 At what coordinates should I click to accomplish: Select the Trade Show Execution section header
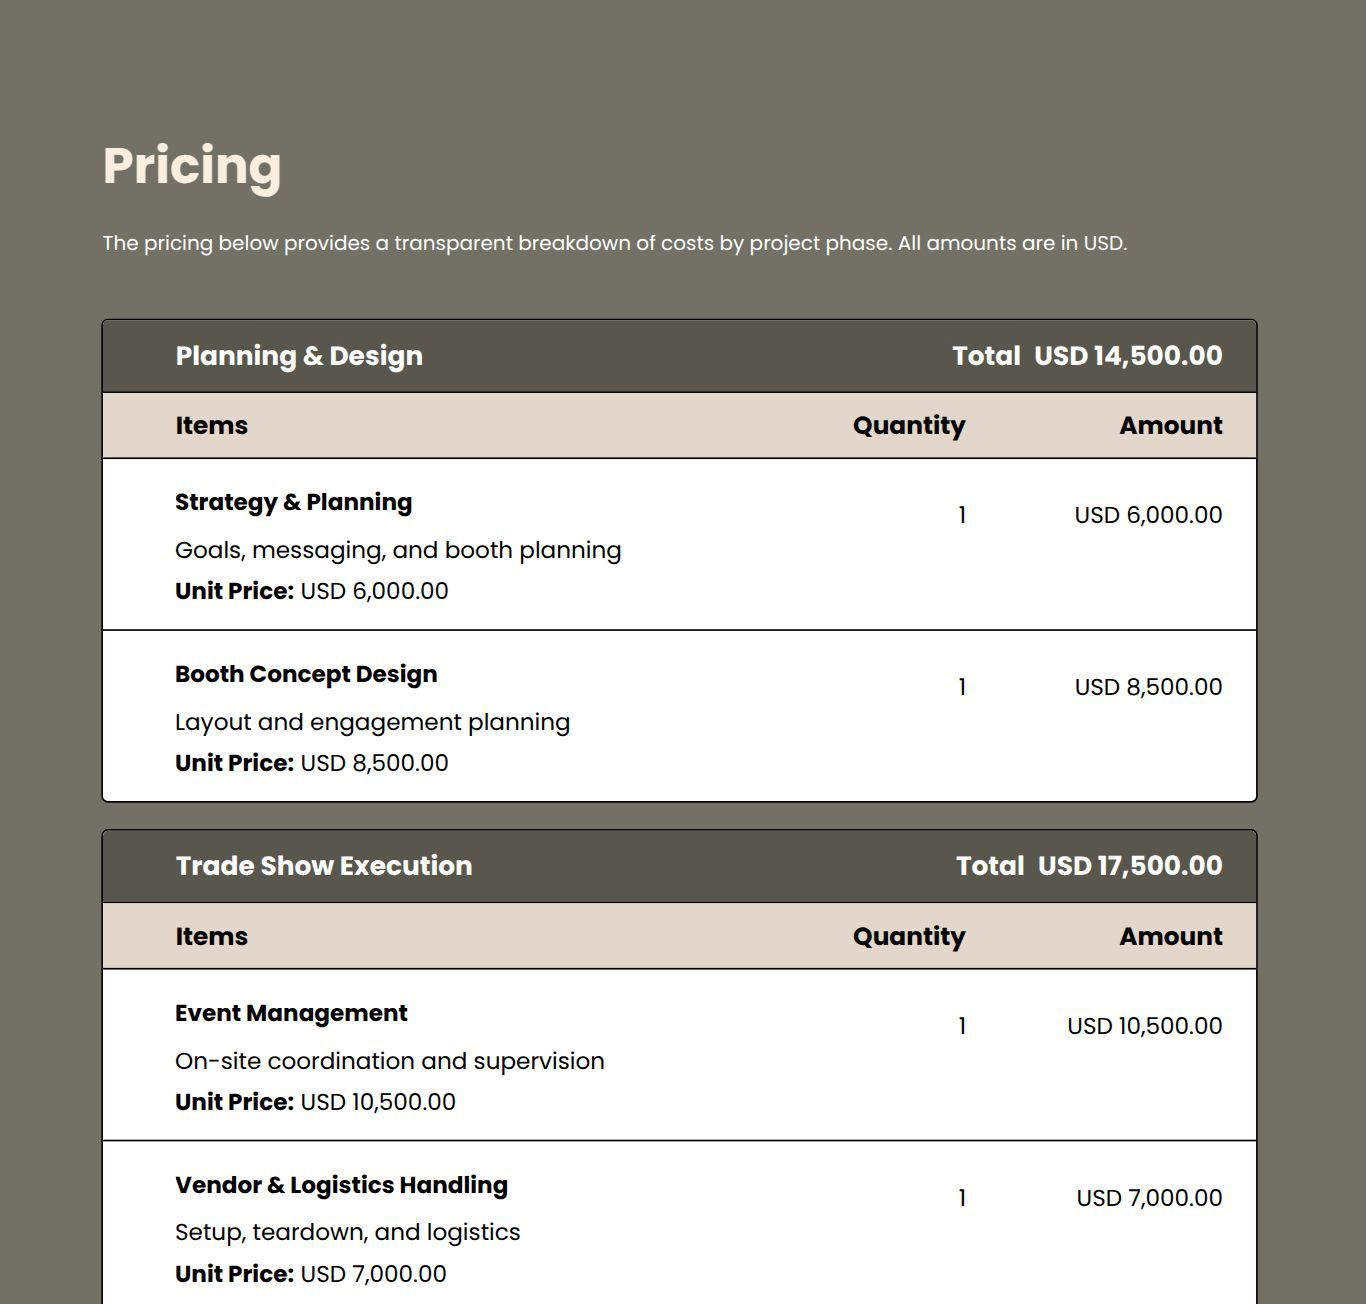324,866
